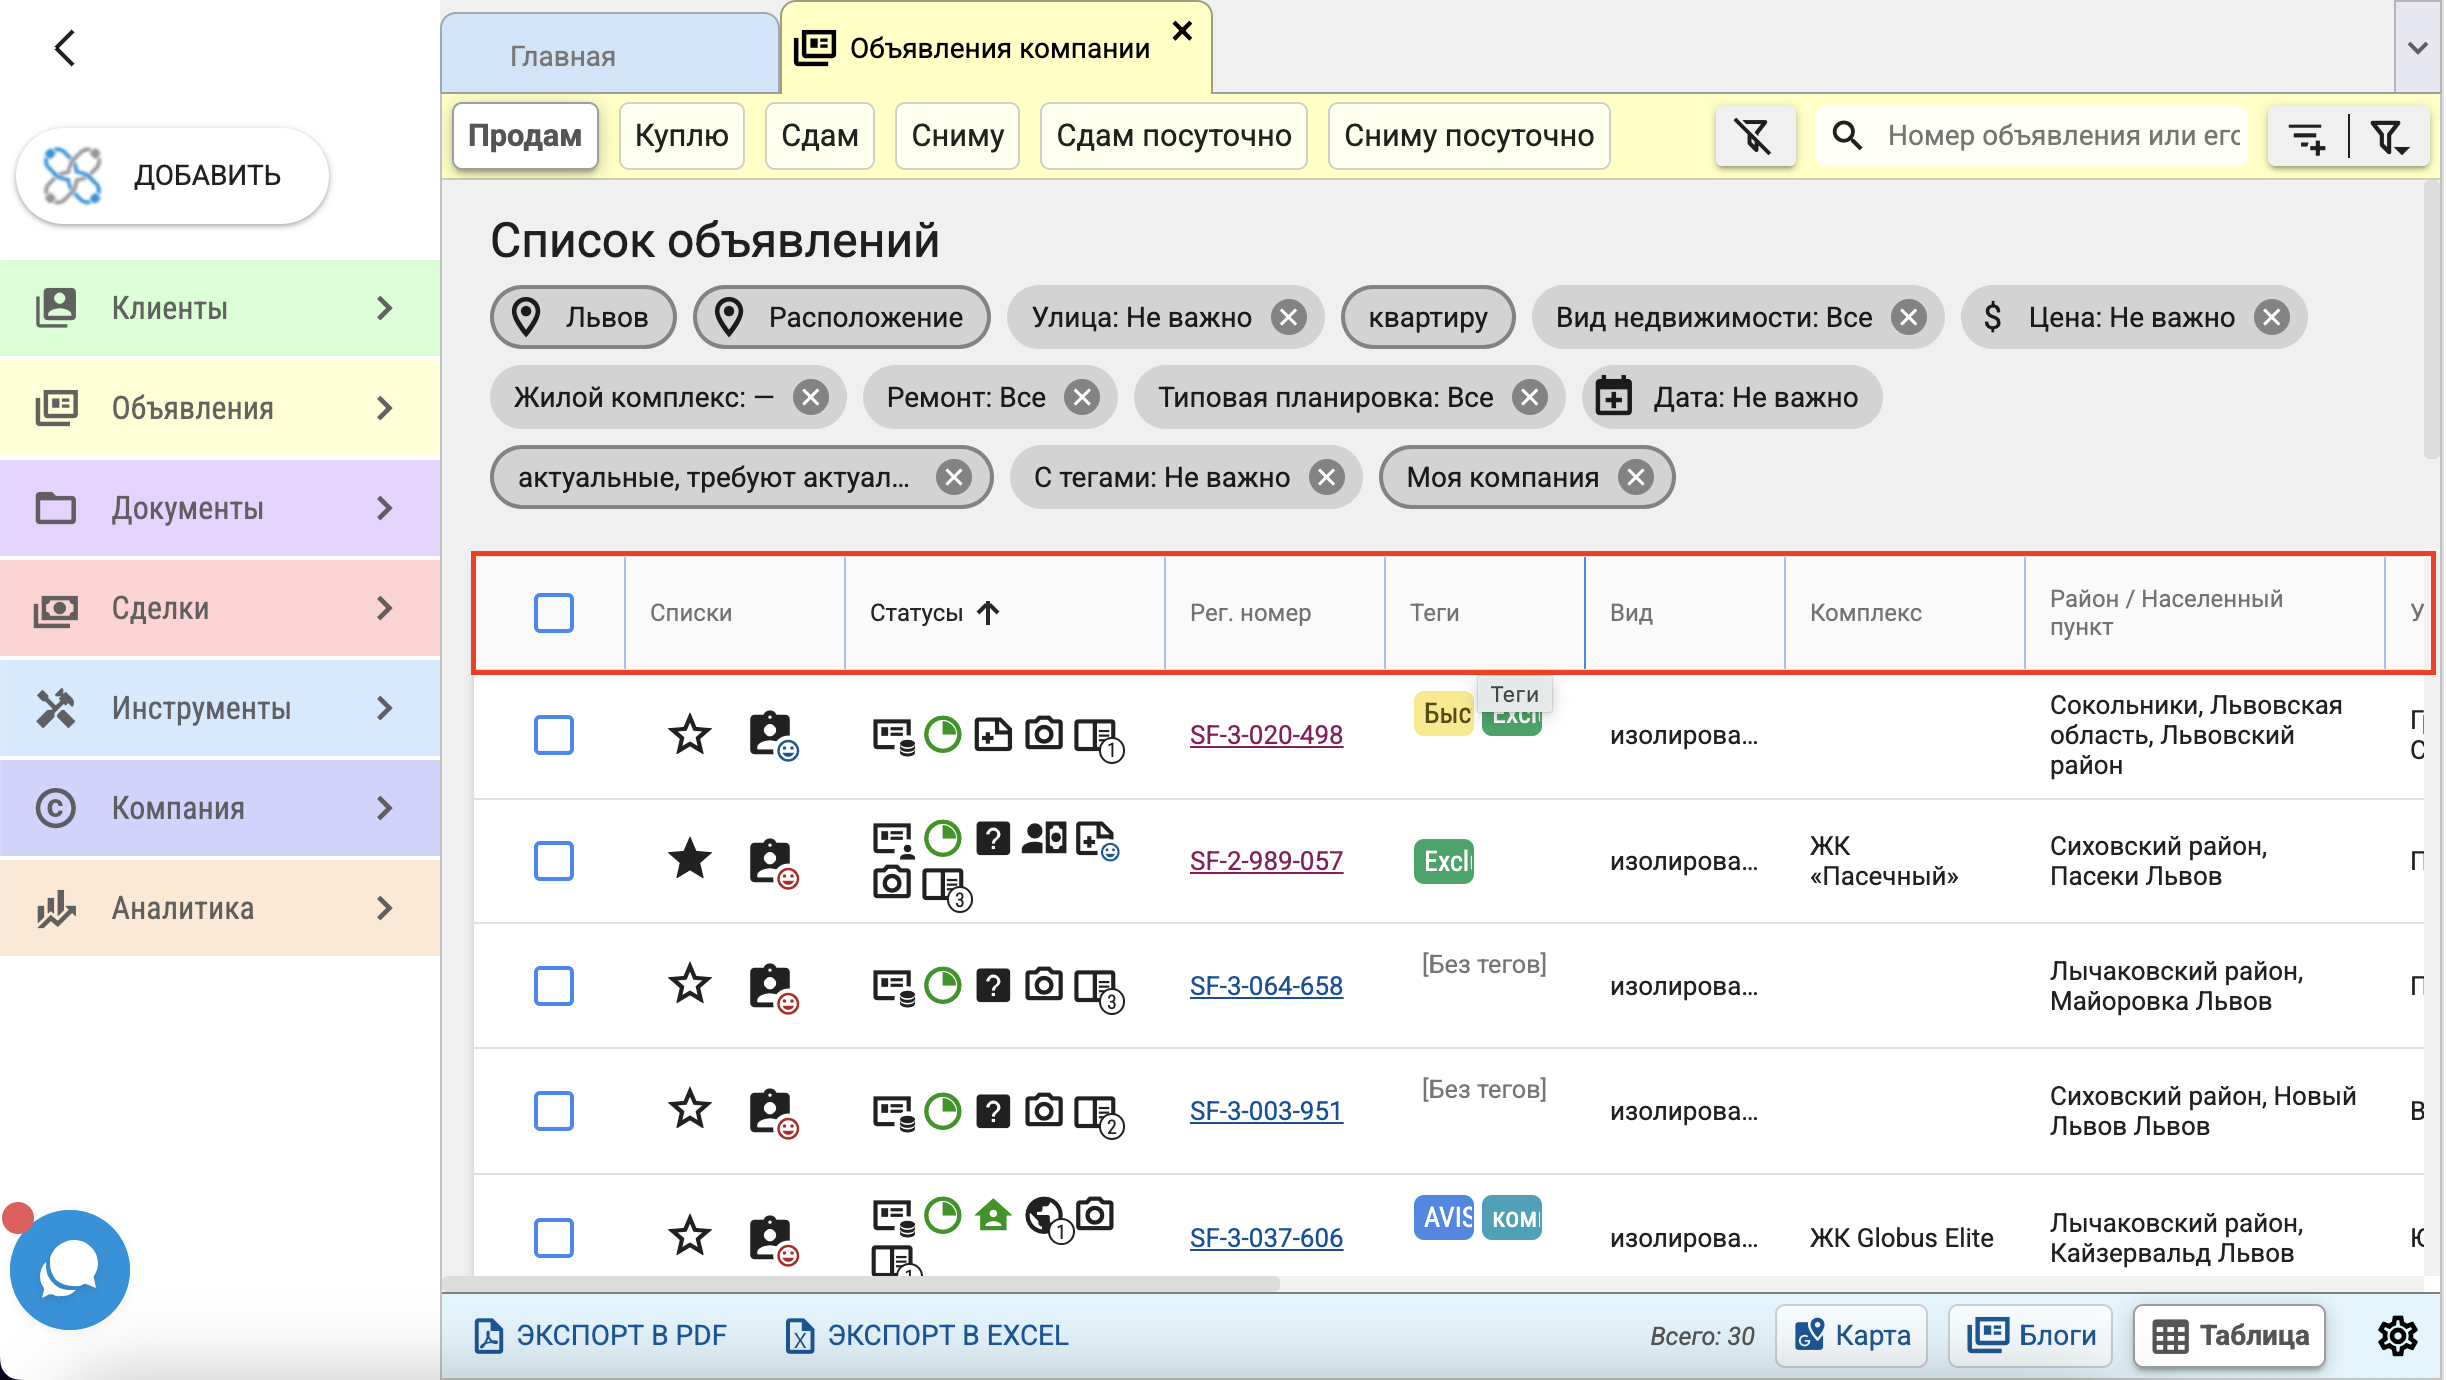Screen dimensions: 2446x1380
Task: Click the calendar icon in Дата chip
Action: (1613, 397)
